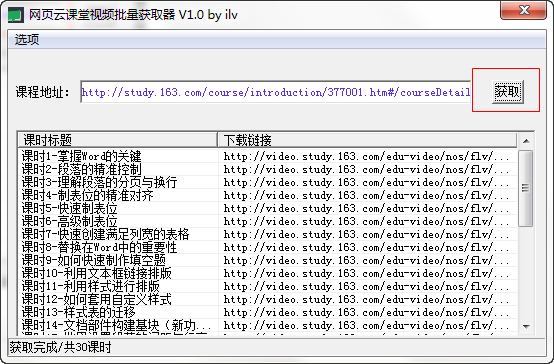
Task: Click the status bar text 获取完成/共30课时
Action: [x=60, y=347]
